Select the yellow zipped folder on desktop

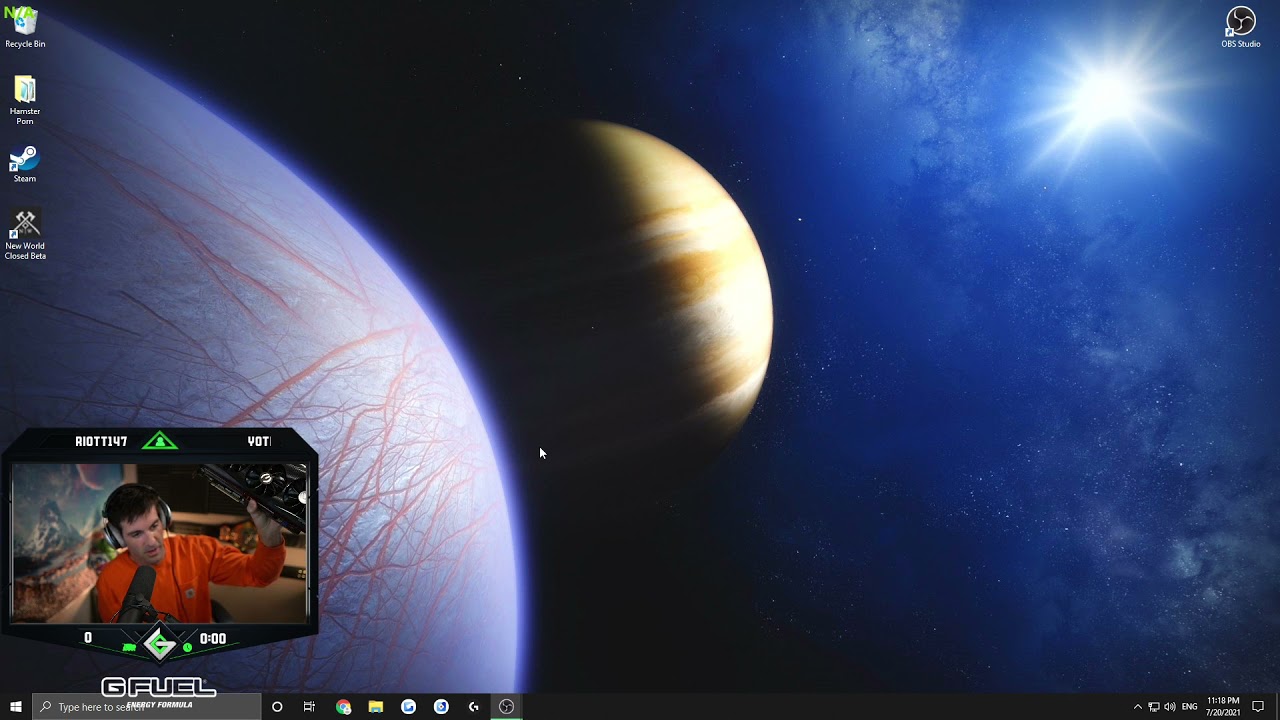pos(25,100)
